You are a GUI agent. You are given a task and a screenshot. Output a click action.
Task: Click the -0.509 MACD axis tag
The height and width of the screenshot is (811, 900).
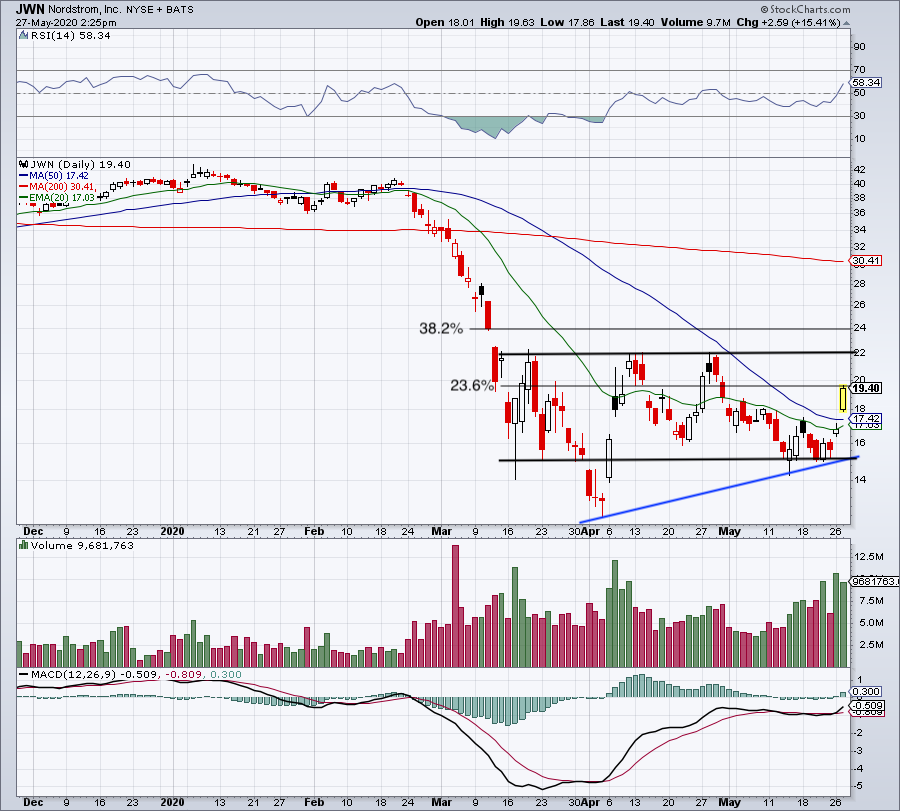866,705
